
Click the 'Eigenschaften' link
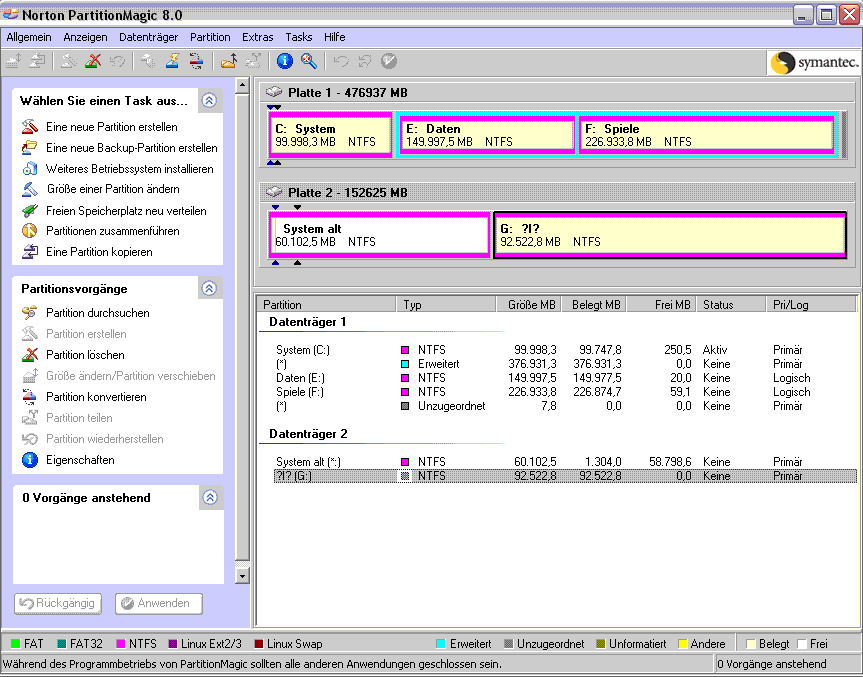pos(80,460)
